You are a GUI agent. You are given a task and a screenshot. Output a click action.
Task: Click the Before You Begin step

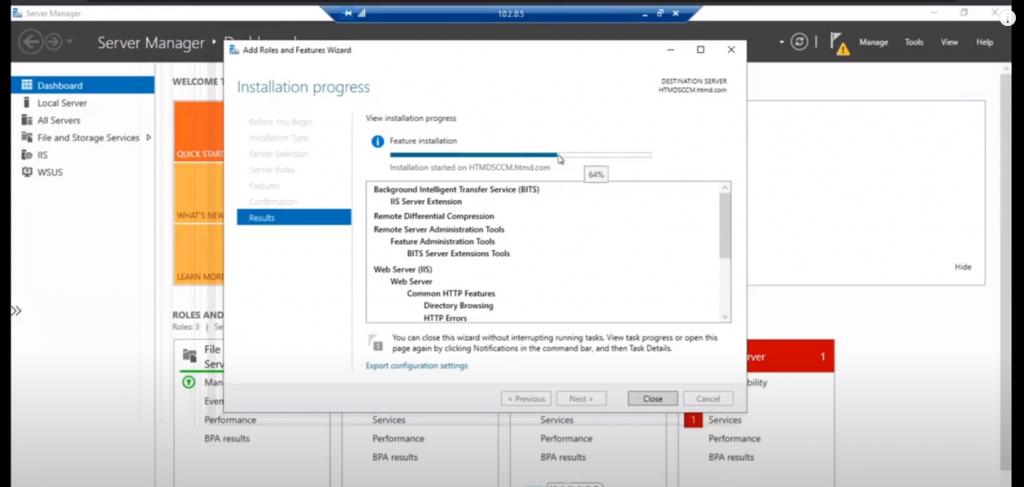point(281,121)
